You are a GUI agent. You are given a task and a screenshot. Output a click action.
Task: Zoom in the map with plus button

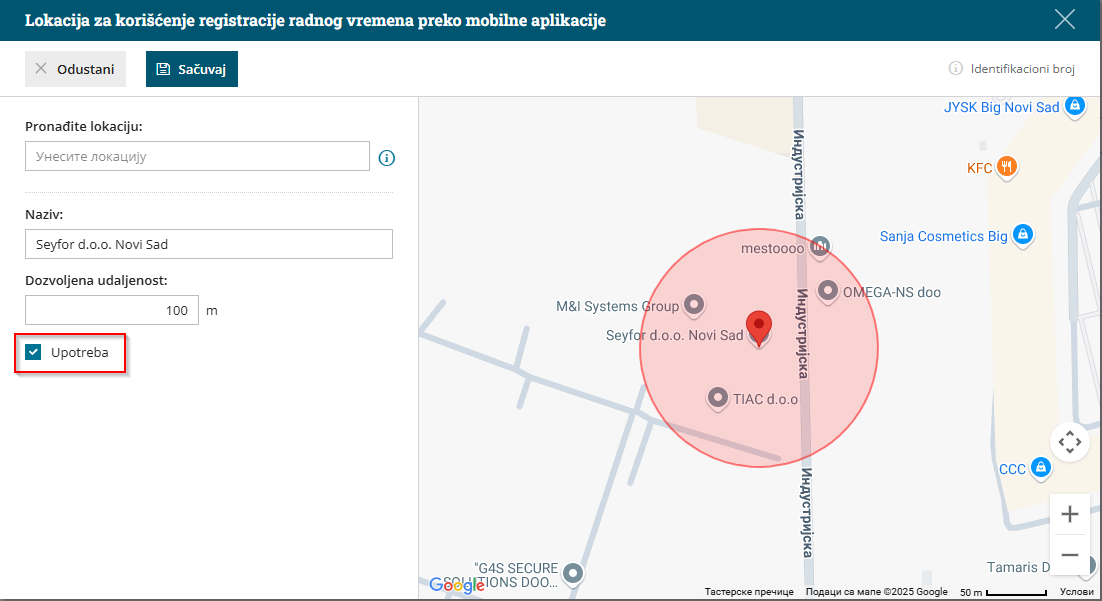click(1070, 514)
